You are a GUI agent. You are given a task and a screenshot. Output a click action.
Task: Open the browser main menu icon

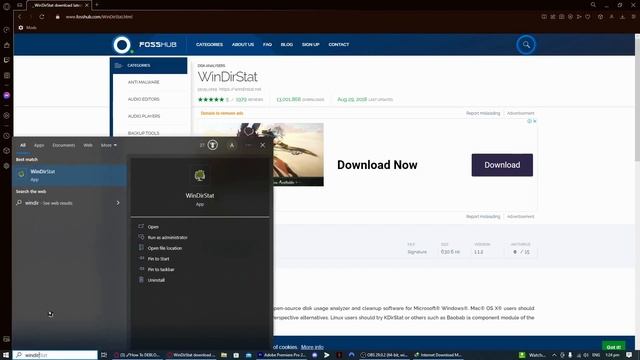633,17
